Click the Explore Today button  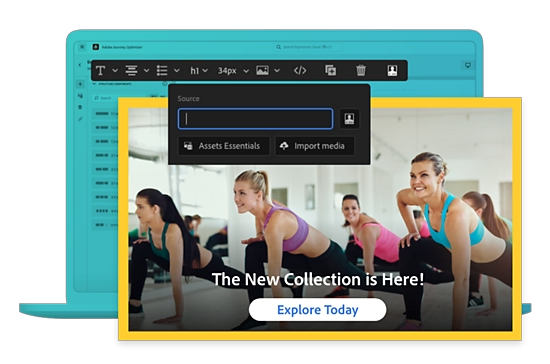[x=318, y=310]
